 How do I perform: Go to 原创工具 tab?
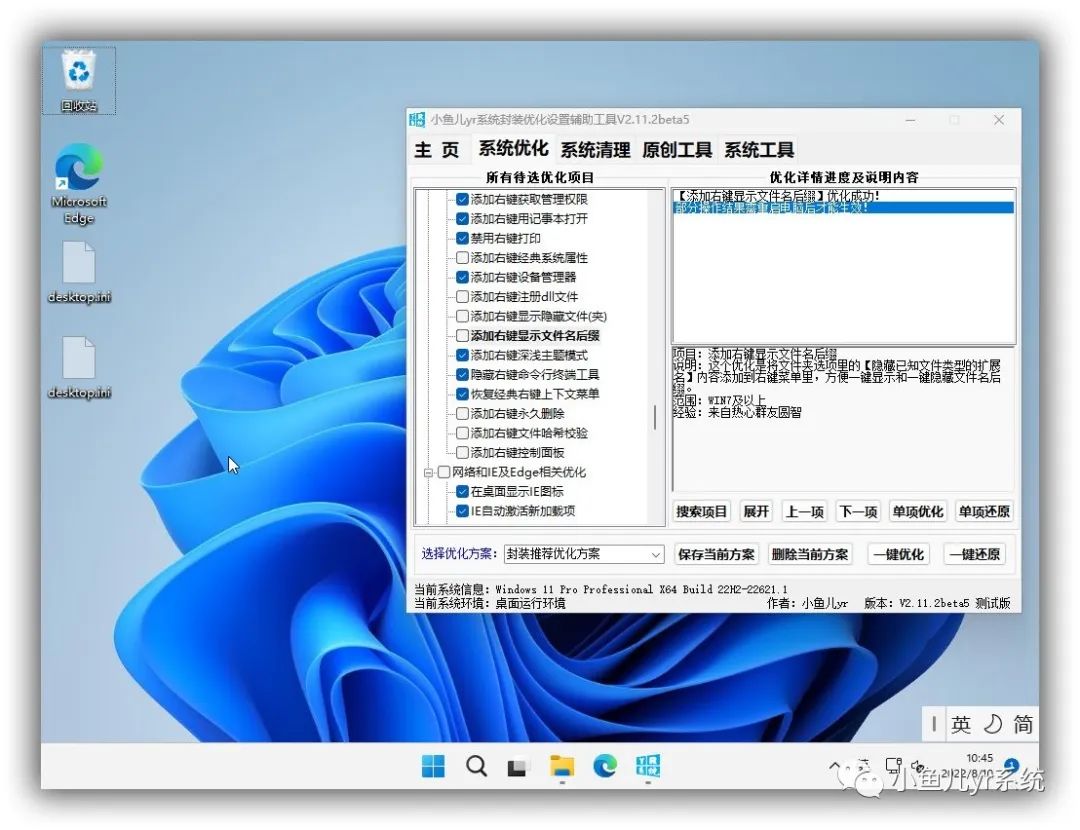tap(676, 150)
